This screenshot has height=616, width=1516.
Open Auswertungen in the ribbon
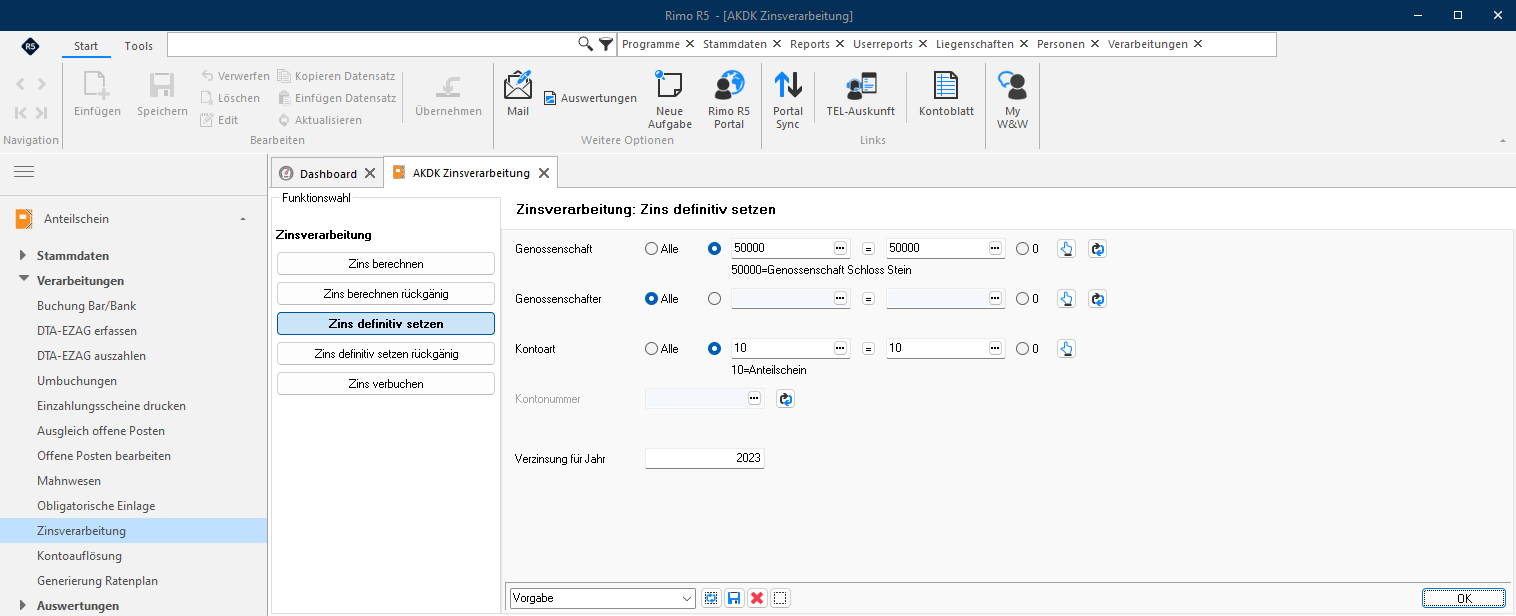590,98
